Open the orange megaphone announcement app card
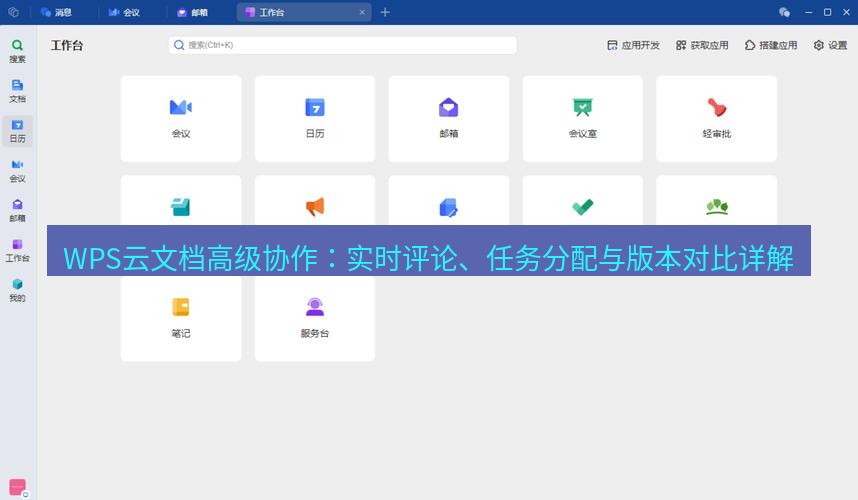 tap(315, 201)
